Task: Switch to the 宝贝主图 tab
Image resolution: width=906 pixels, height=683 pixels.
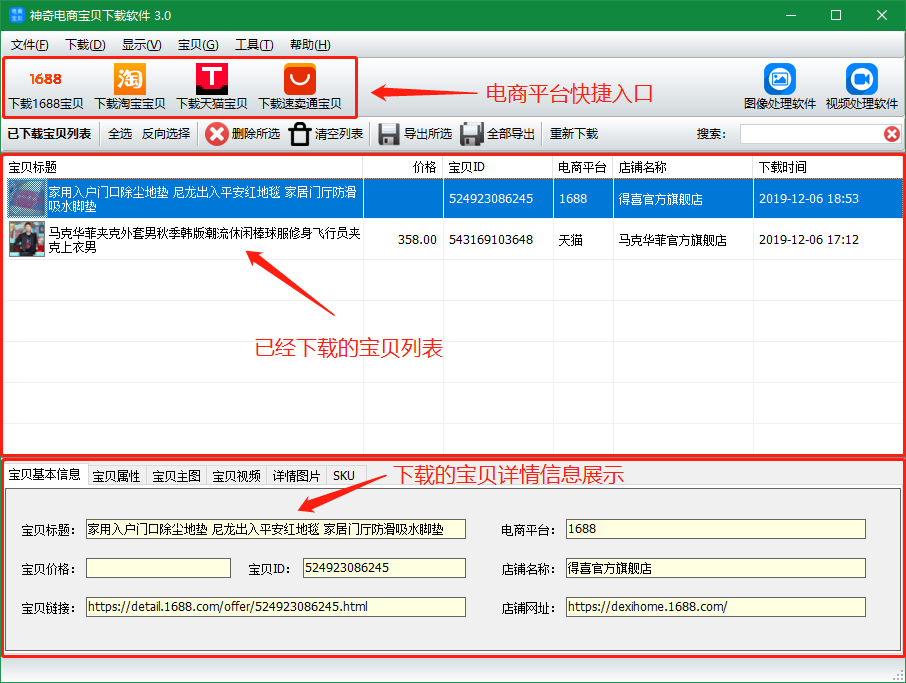Action: point(177,476)
